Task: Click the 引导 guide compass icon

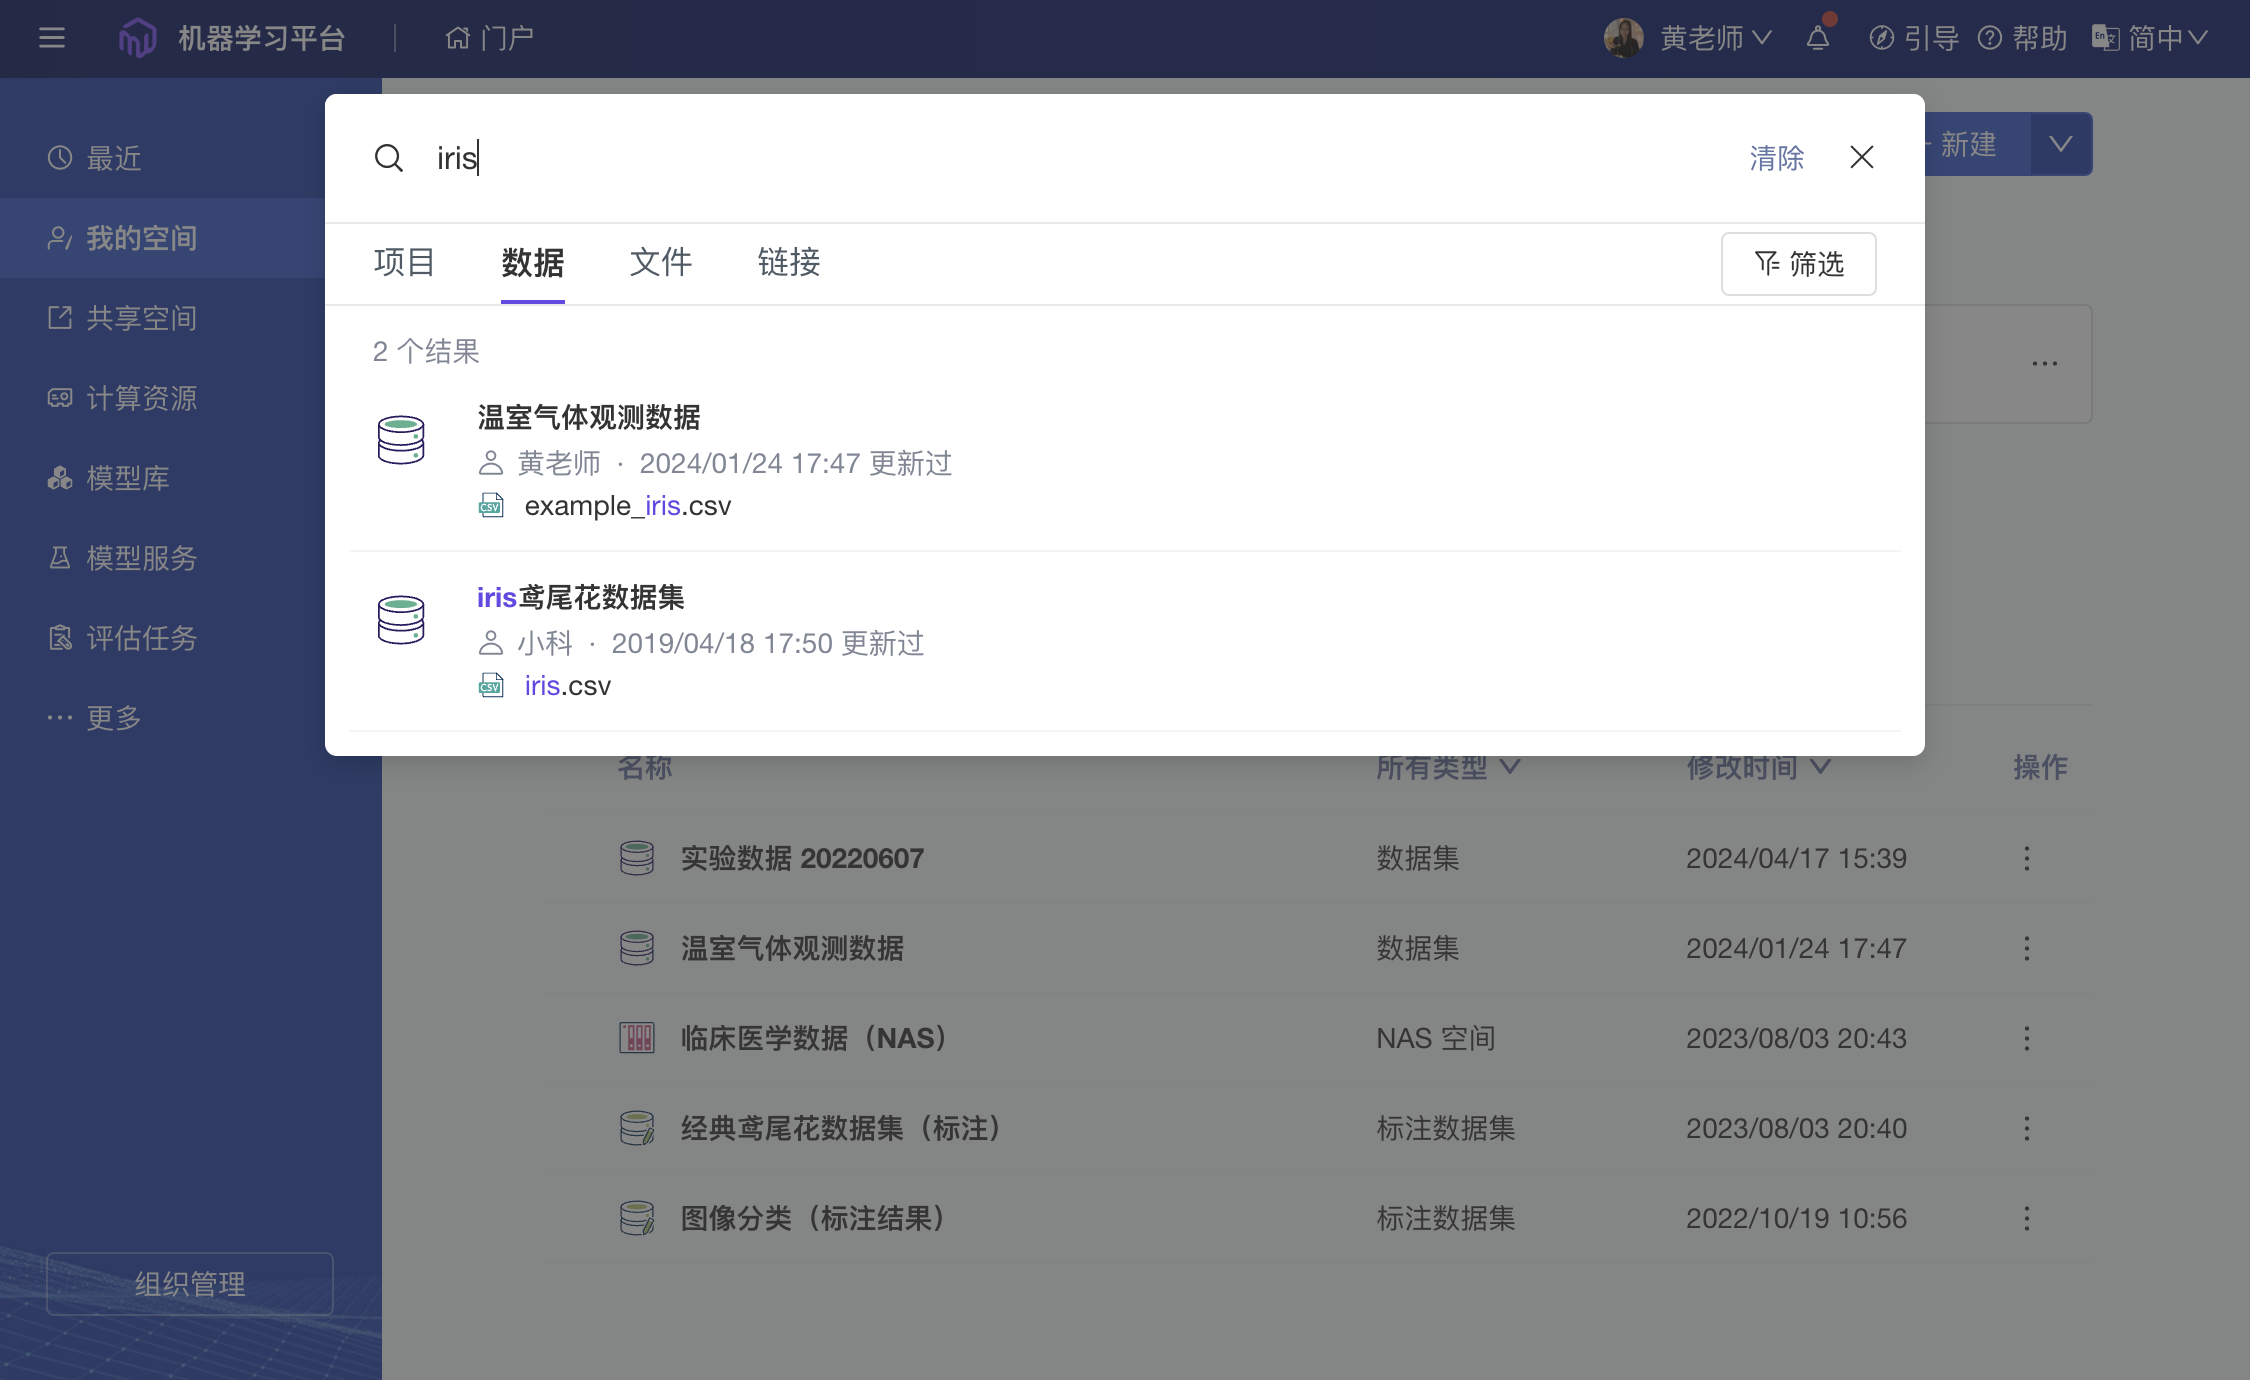Action: [x=1881, y=38]
